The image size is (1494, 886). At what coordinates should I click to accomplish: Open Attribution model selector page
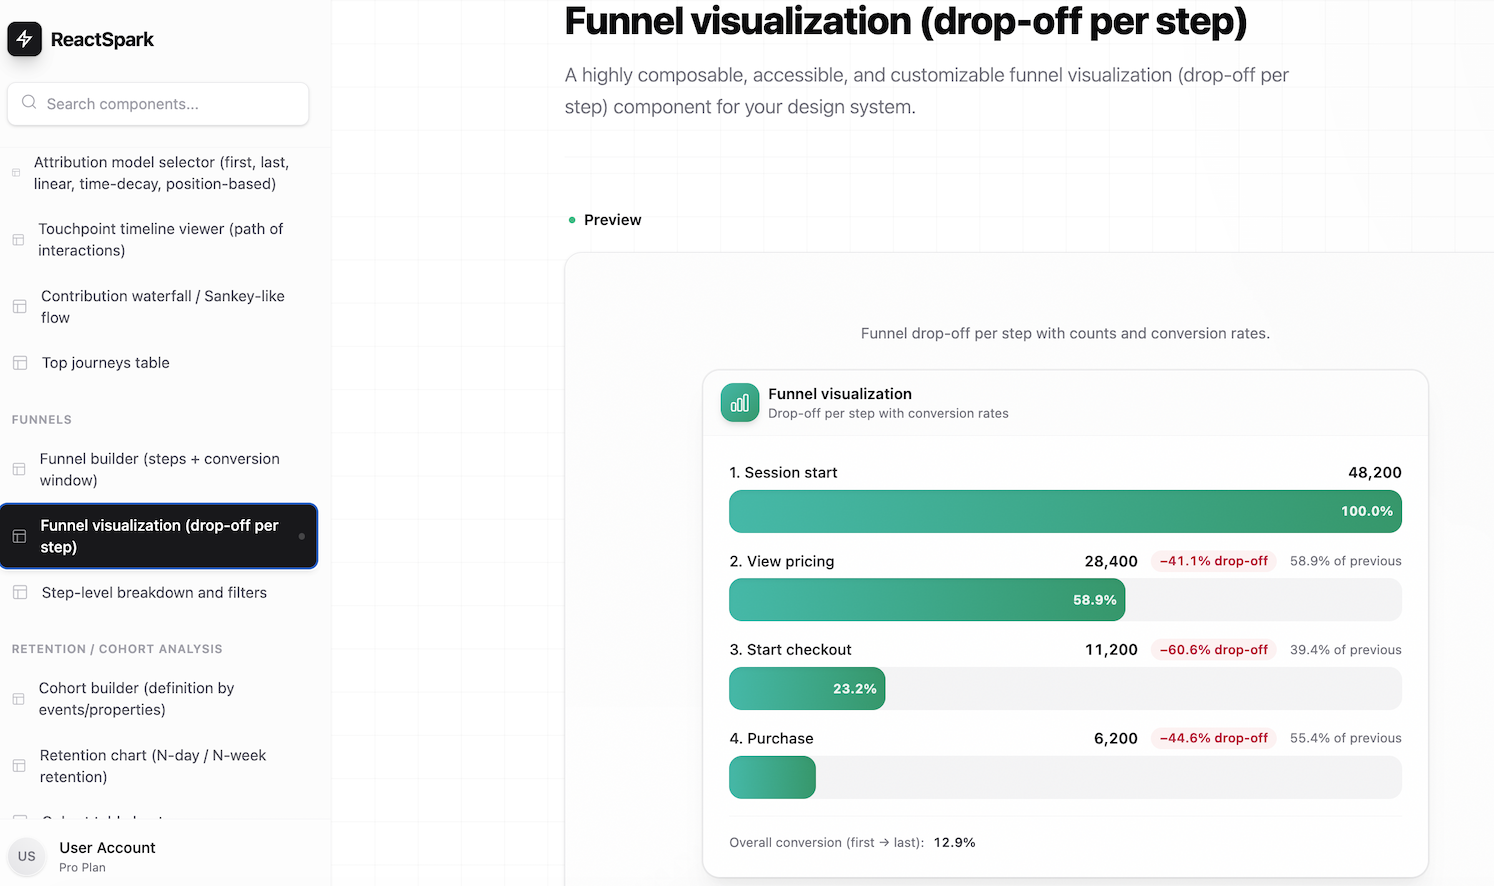pos(161,173)
